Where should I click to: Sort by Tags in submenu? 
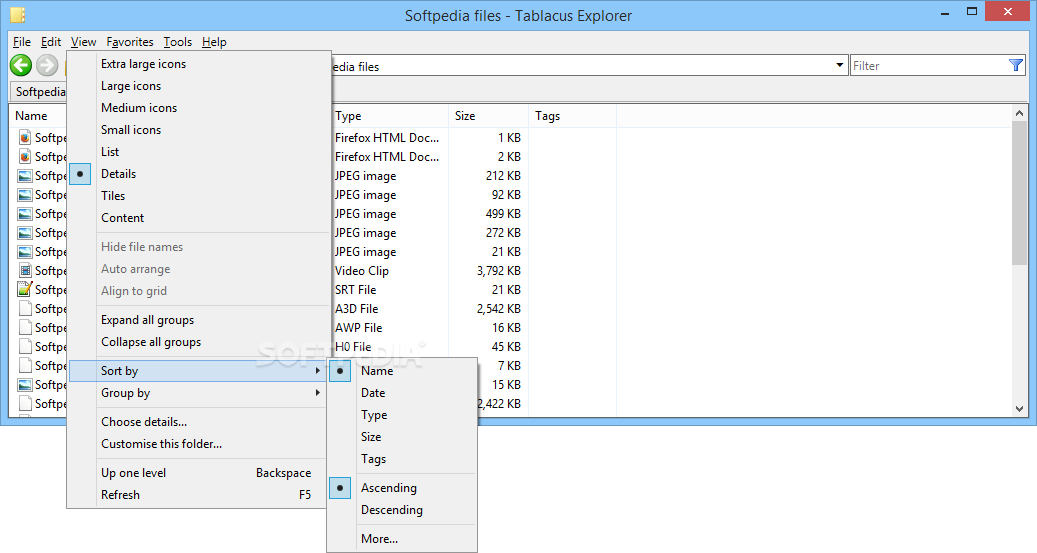click(x=402, y=458)
